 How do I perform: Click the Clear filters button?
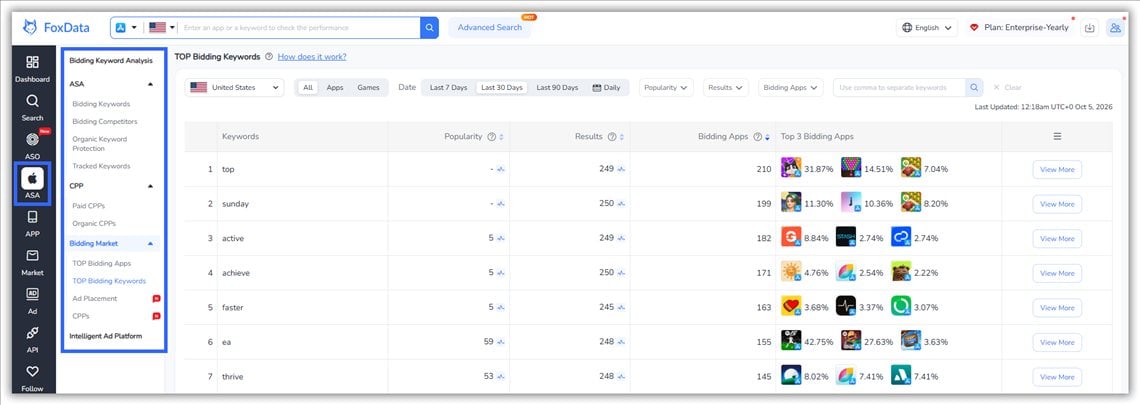click(x=1007, y=87)
